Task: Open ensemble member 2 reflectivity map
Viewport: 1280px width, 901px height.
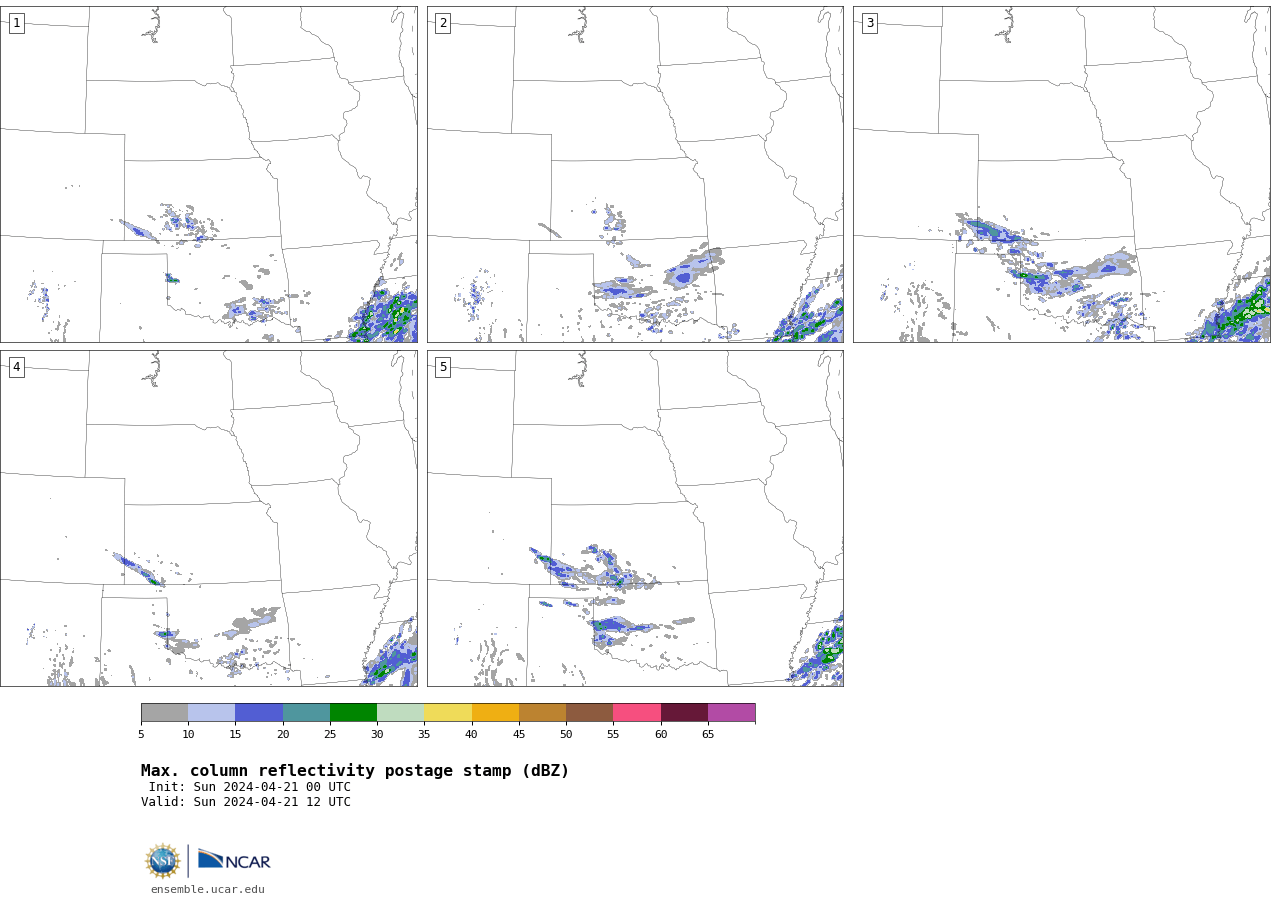Action: pyautogui.click(x=635, y=174)
